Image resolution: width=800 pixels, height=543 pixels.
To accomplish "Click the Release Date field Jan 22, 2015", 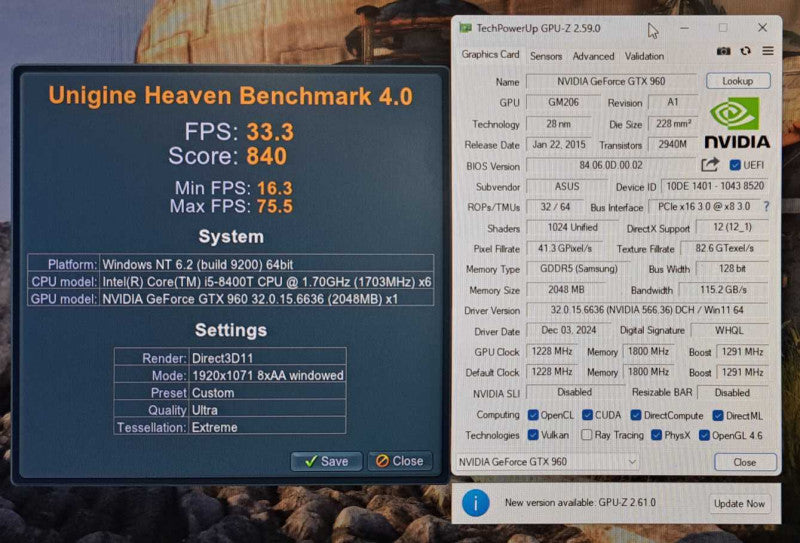I will [x=559, y=144].
